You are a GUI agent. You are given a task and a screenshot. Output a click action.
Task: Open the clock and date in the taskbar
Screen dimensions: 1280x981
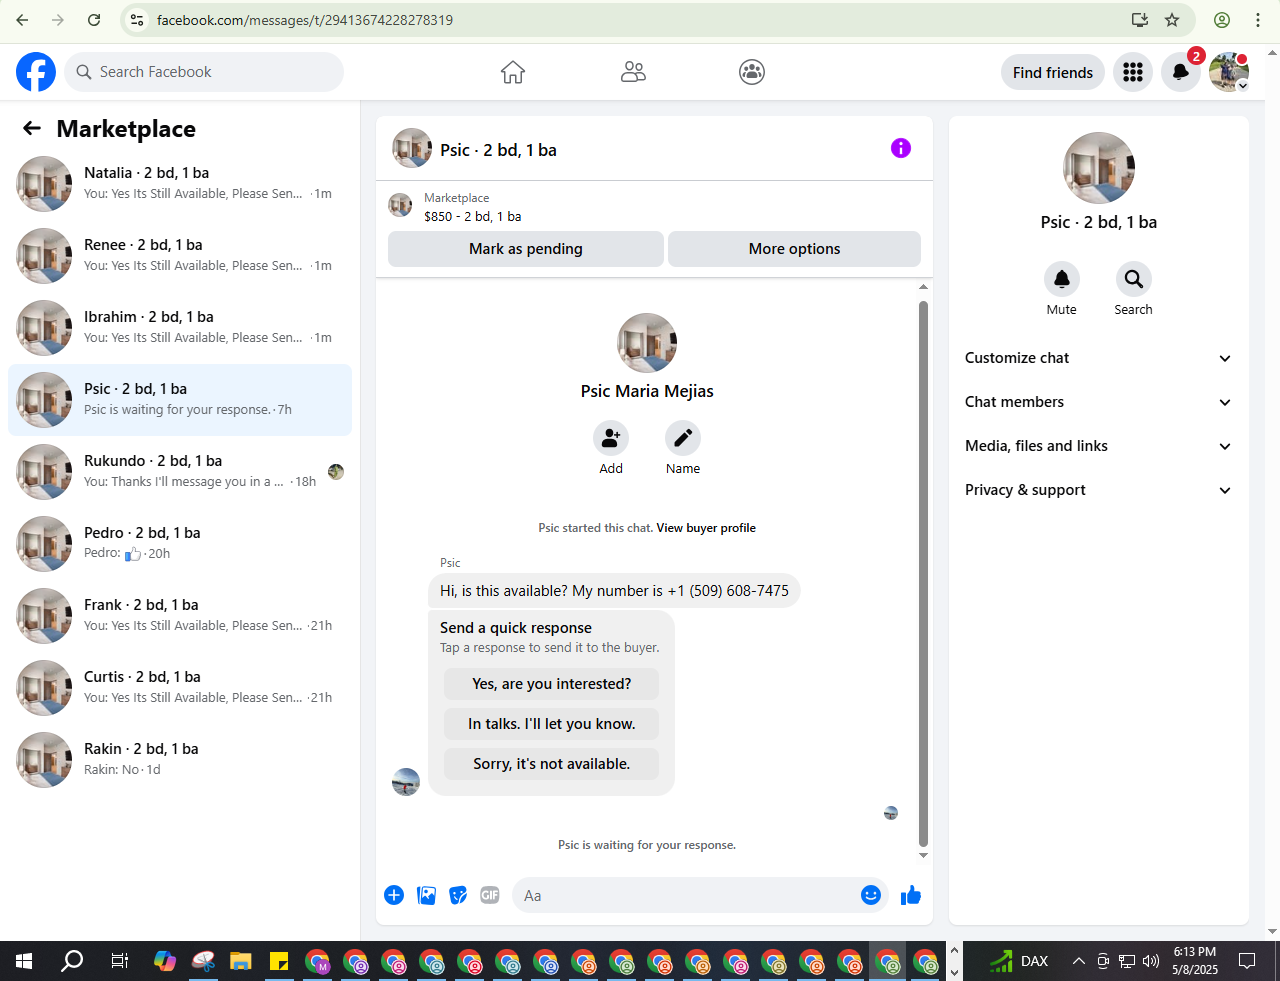[1195, 961]
